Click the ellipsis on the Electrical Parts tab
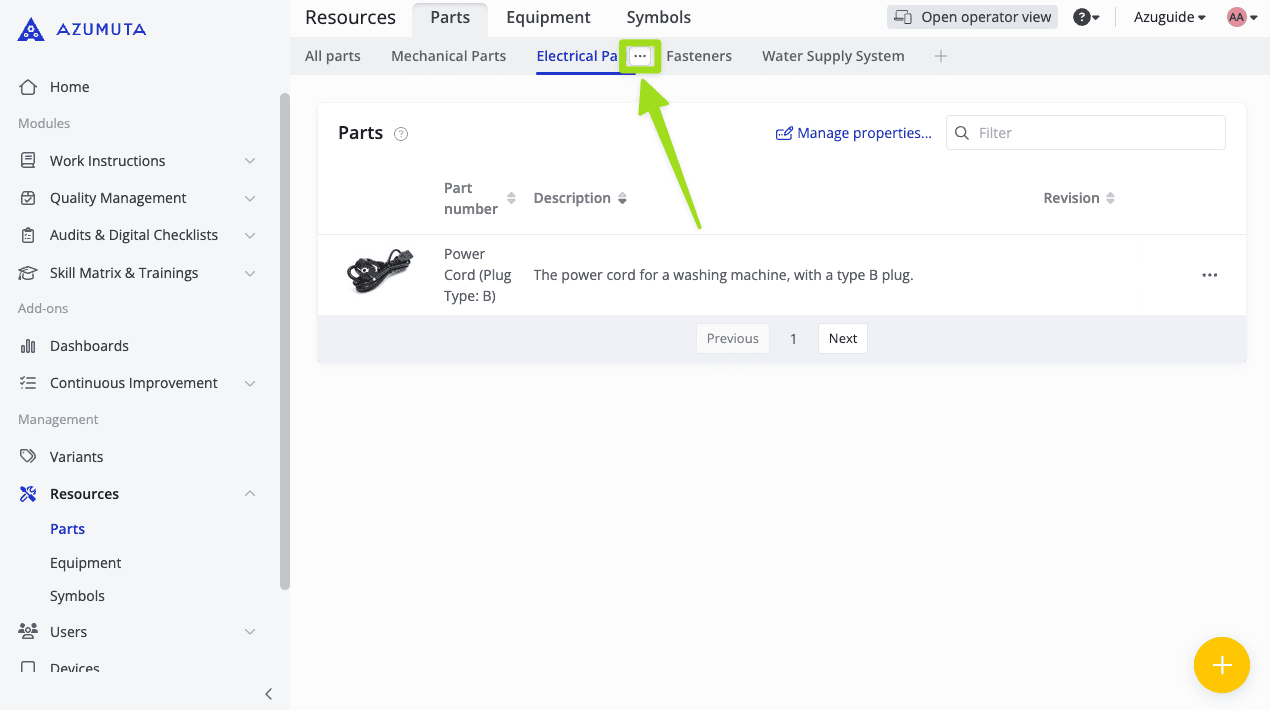Image resolution: width=1270 pixels, height=710 pixels. pyautogui.click(x=640, y=56)
